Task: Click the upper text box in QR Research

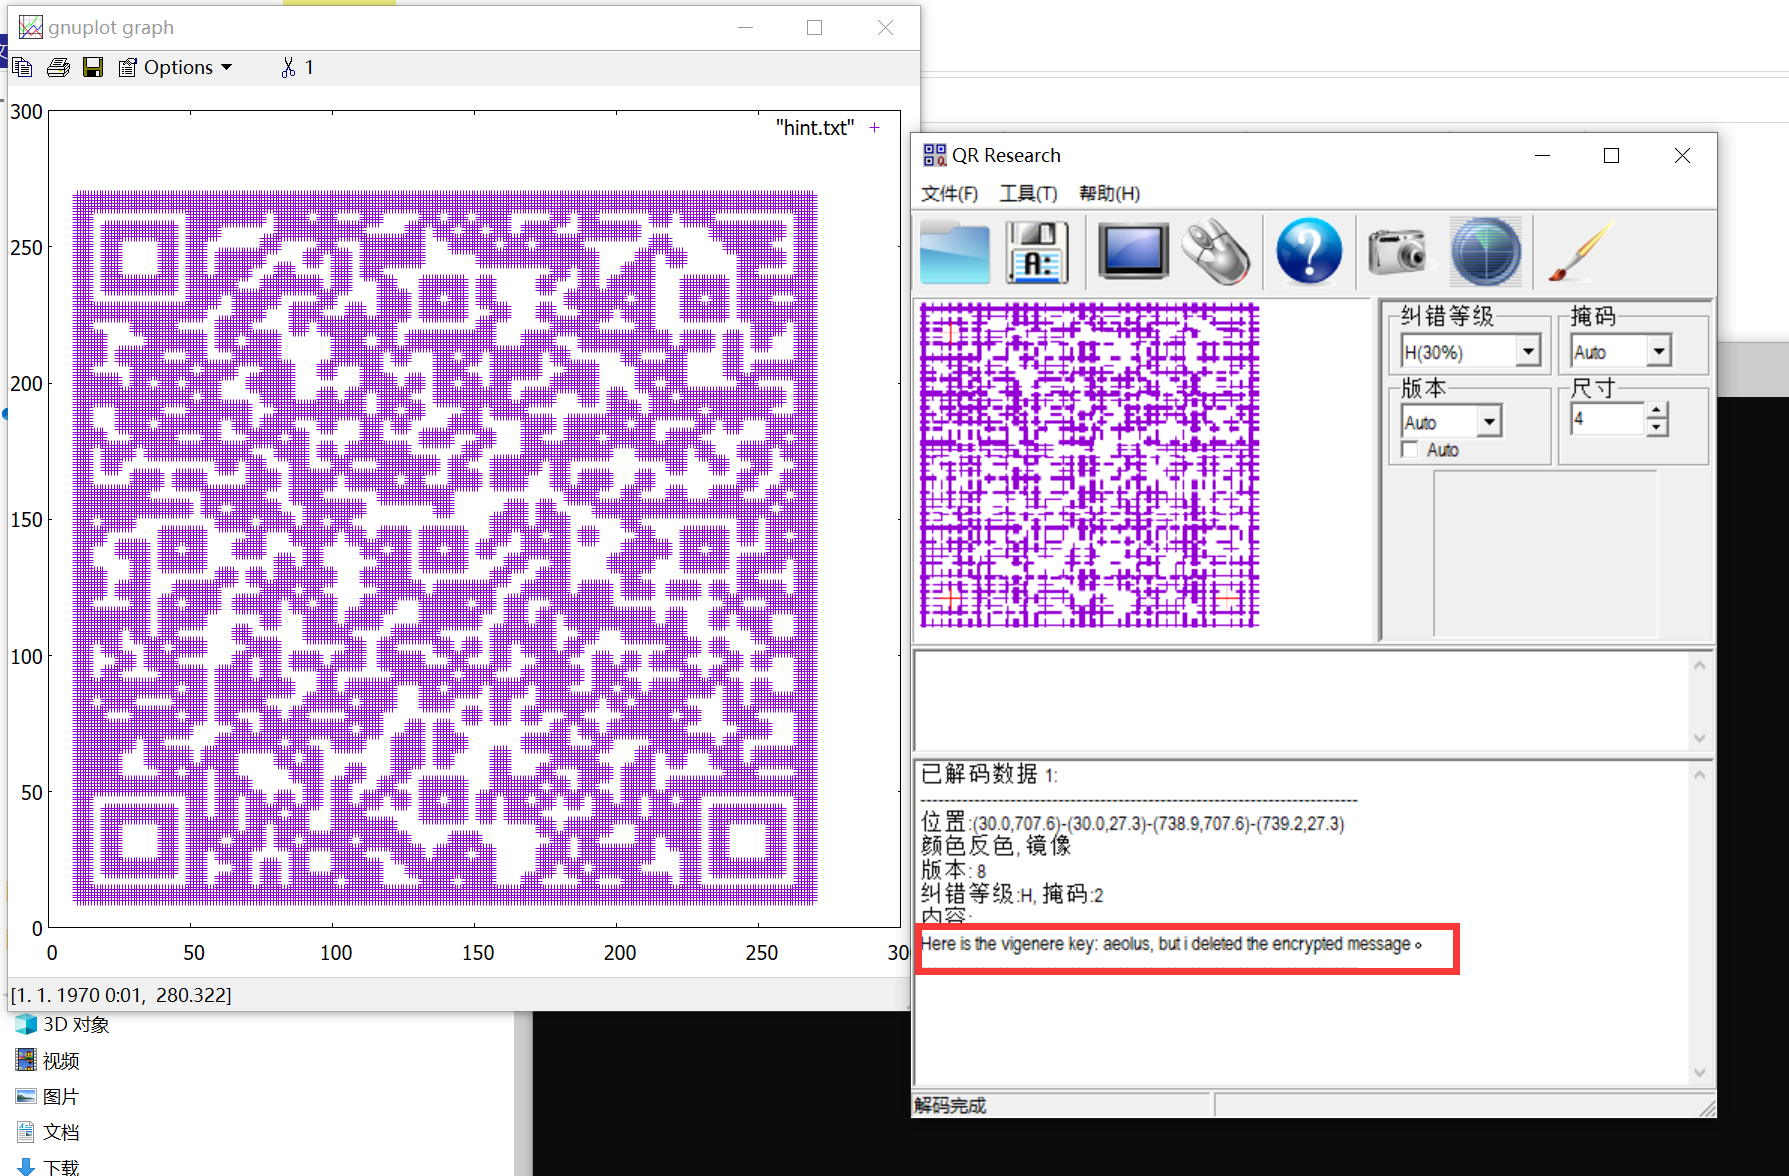Action: point(1302,700)
